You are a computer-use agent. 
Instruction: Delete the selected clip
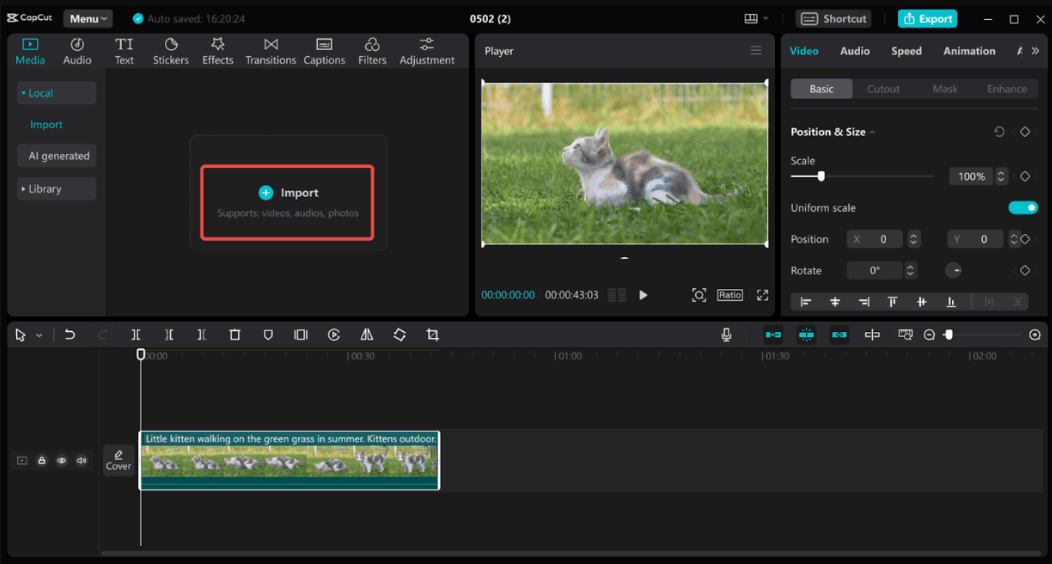[235, 335]
